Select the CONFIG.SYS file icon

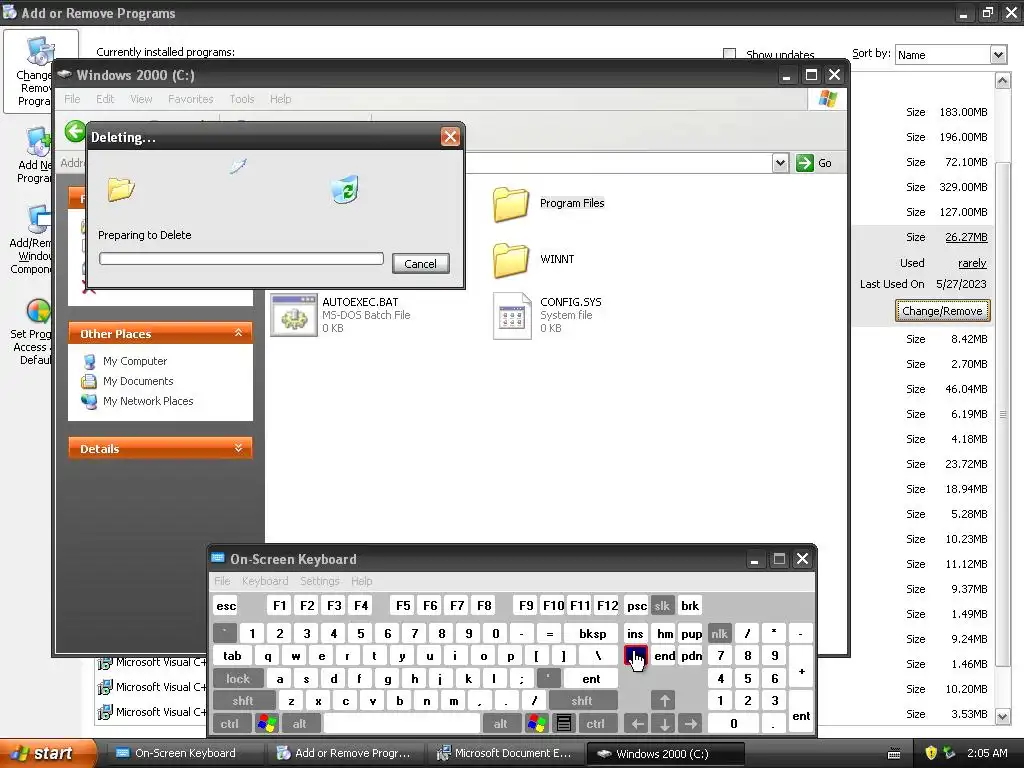[x=512, y=315]
